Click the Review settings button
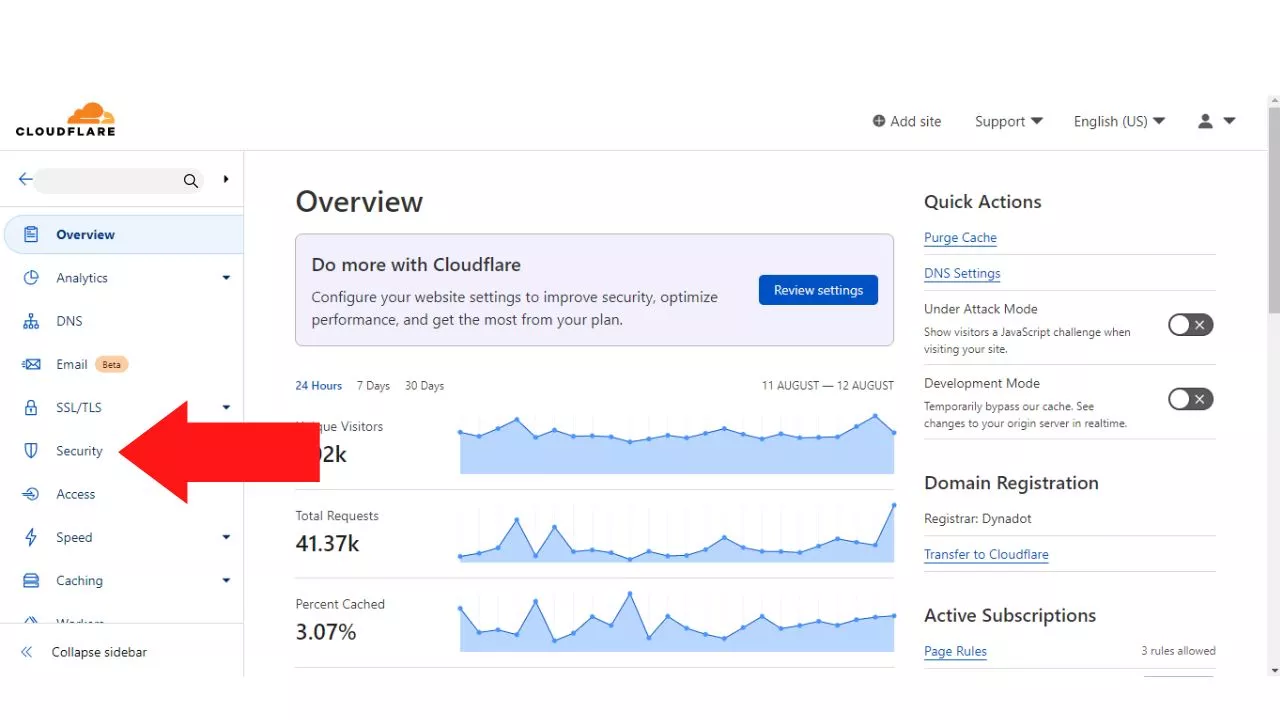The image size is (1280, 720). point(818,290)
